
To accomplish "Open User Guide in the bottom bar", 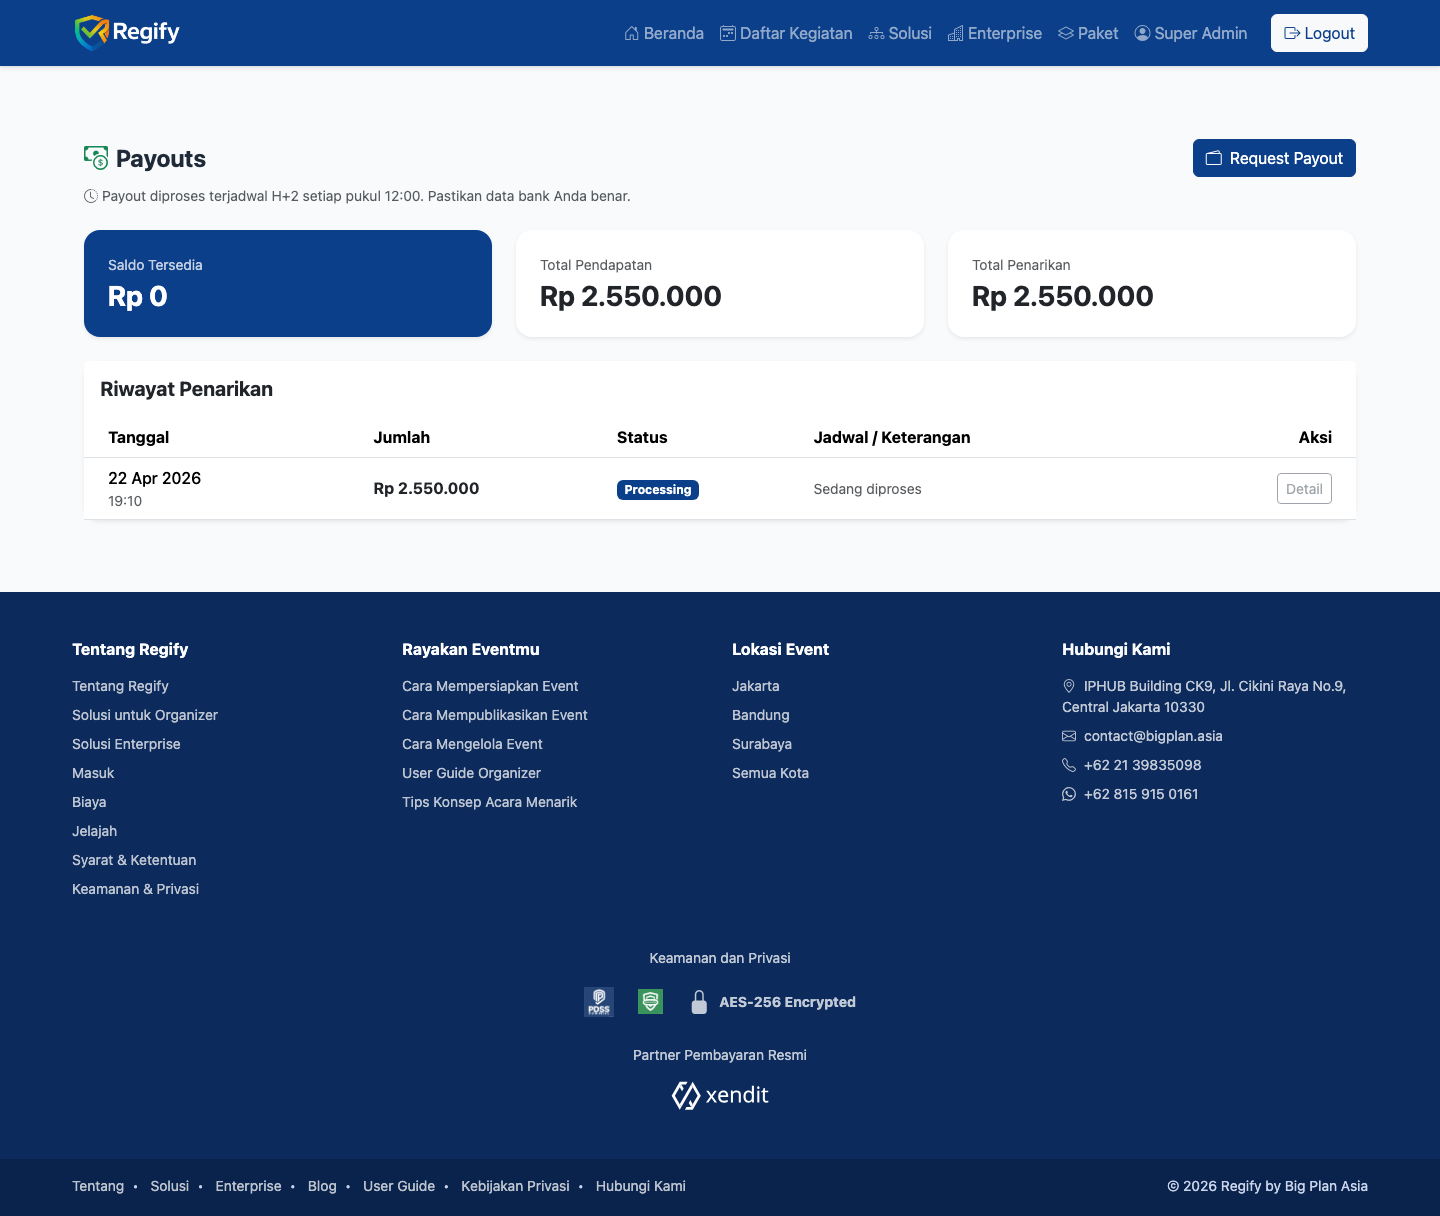I will pos(399,1186).
